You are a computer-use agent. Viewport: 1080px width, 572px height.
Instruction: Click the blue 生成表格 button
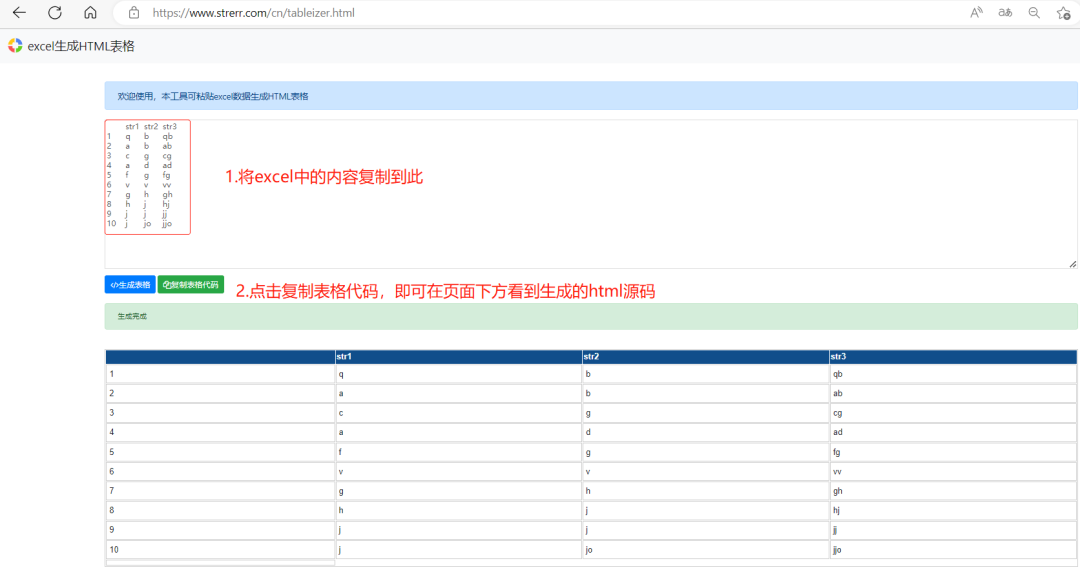tap(130, 285)
